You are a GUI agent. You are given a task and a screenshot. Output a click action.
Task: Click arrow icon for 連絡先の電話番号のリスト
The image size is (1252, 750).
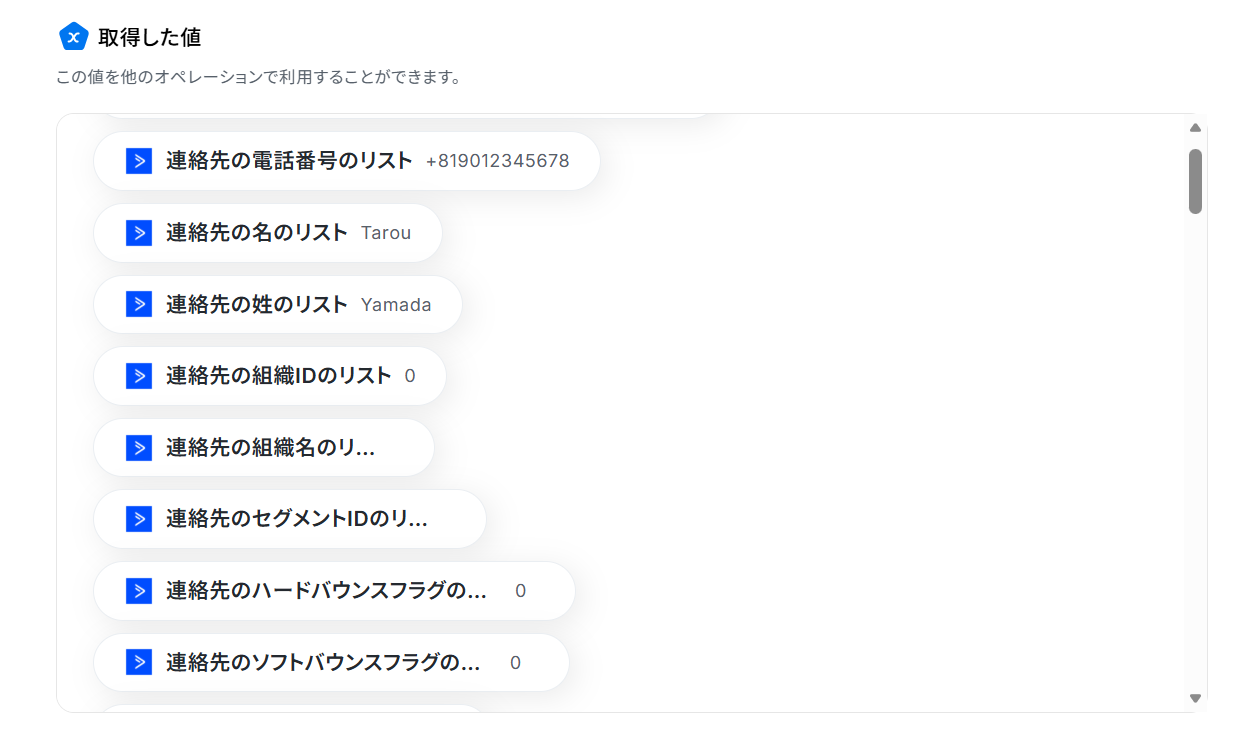tap(139, 161)
